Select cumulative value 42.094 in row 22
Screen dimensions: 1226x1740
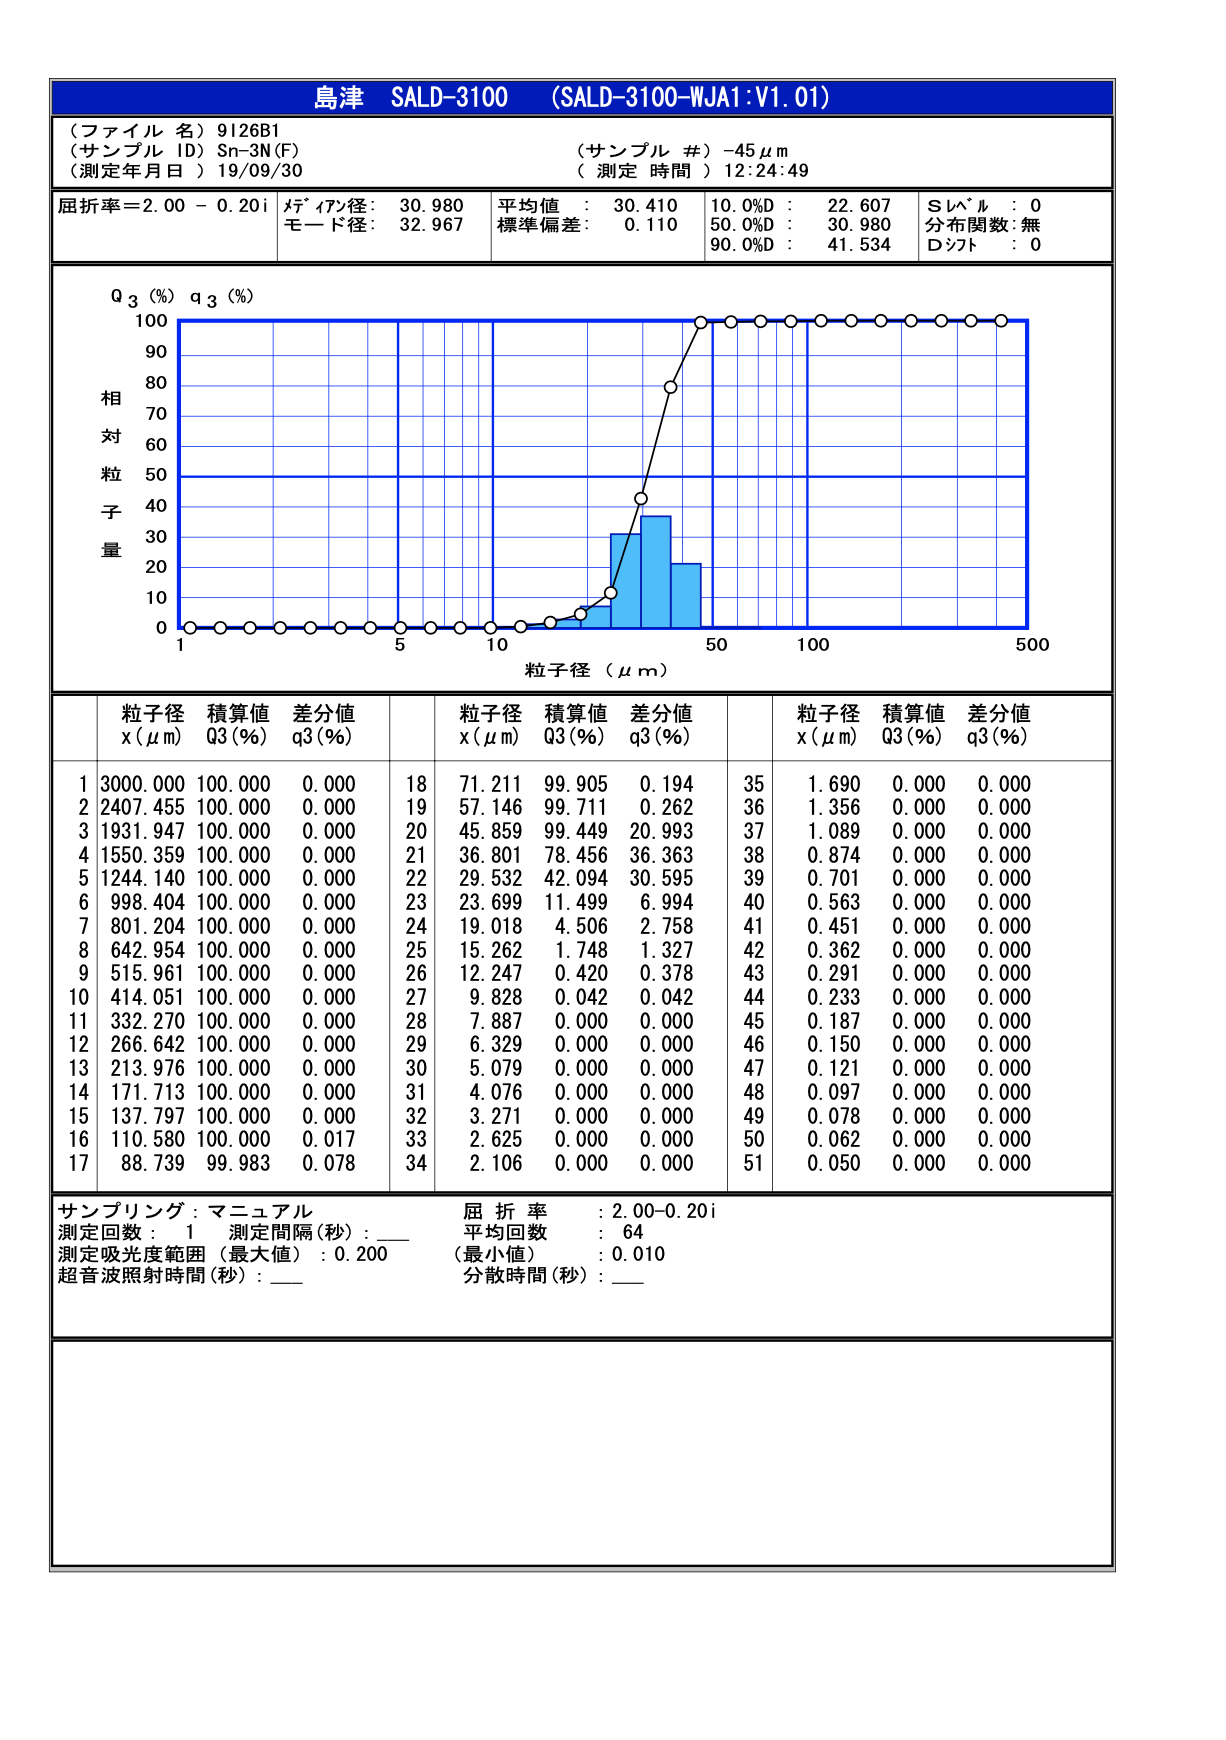(575, 879)
